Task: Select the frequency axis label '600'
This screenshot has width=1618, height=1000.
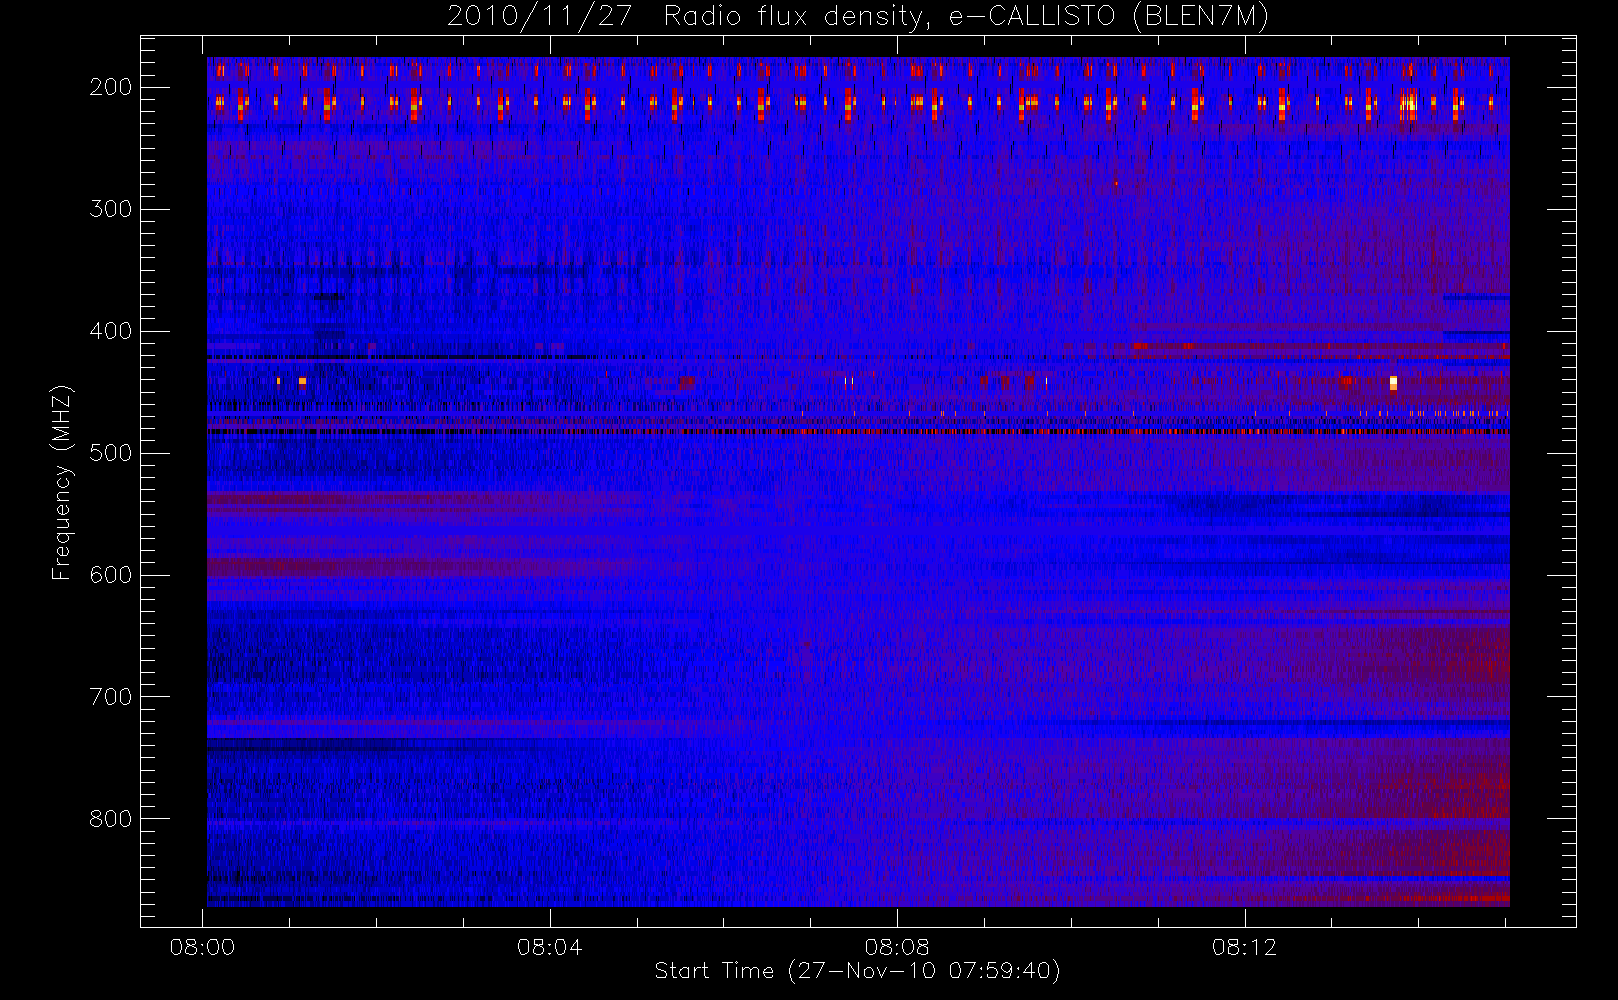Action: point(110,575)
